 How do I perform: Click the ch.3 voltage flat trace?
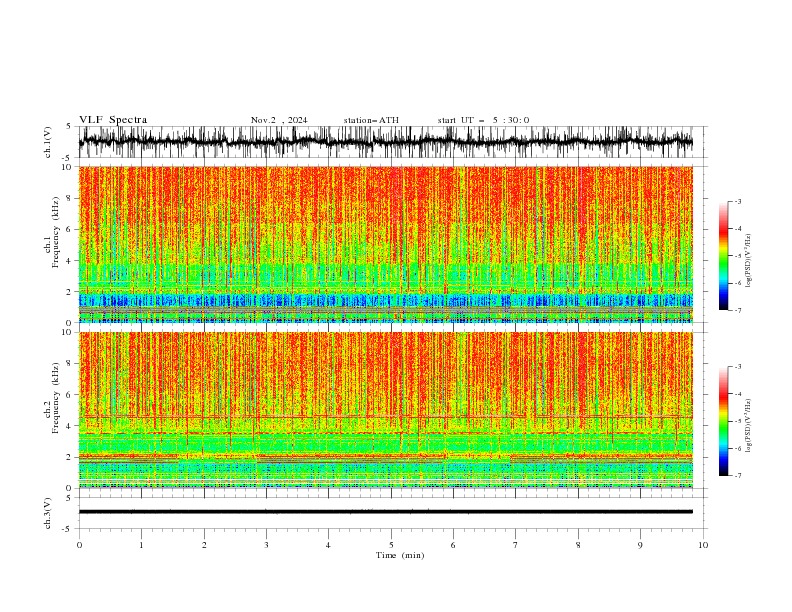click(385, 512)
